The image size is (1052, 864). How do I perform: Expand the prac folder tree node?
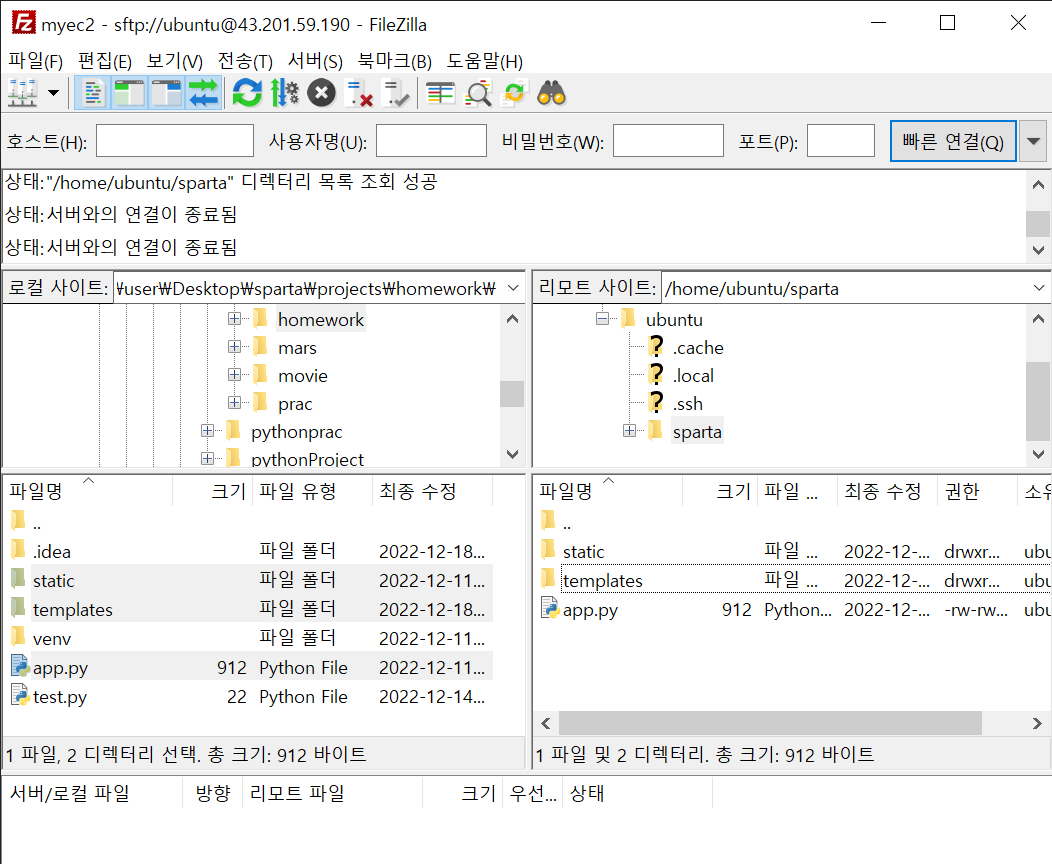[234, 402]
